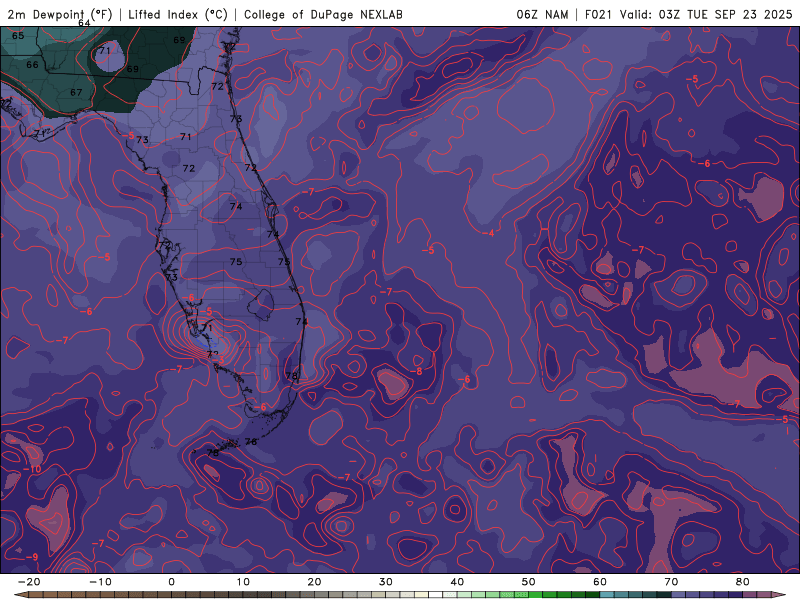Click the "2m Dewpoint (°F)" title text
The image size is (800, 600).
[59, 14]
